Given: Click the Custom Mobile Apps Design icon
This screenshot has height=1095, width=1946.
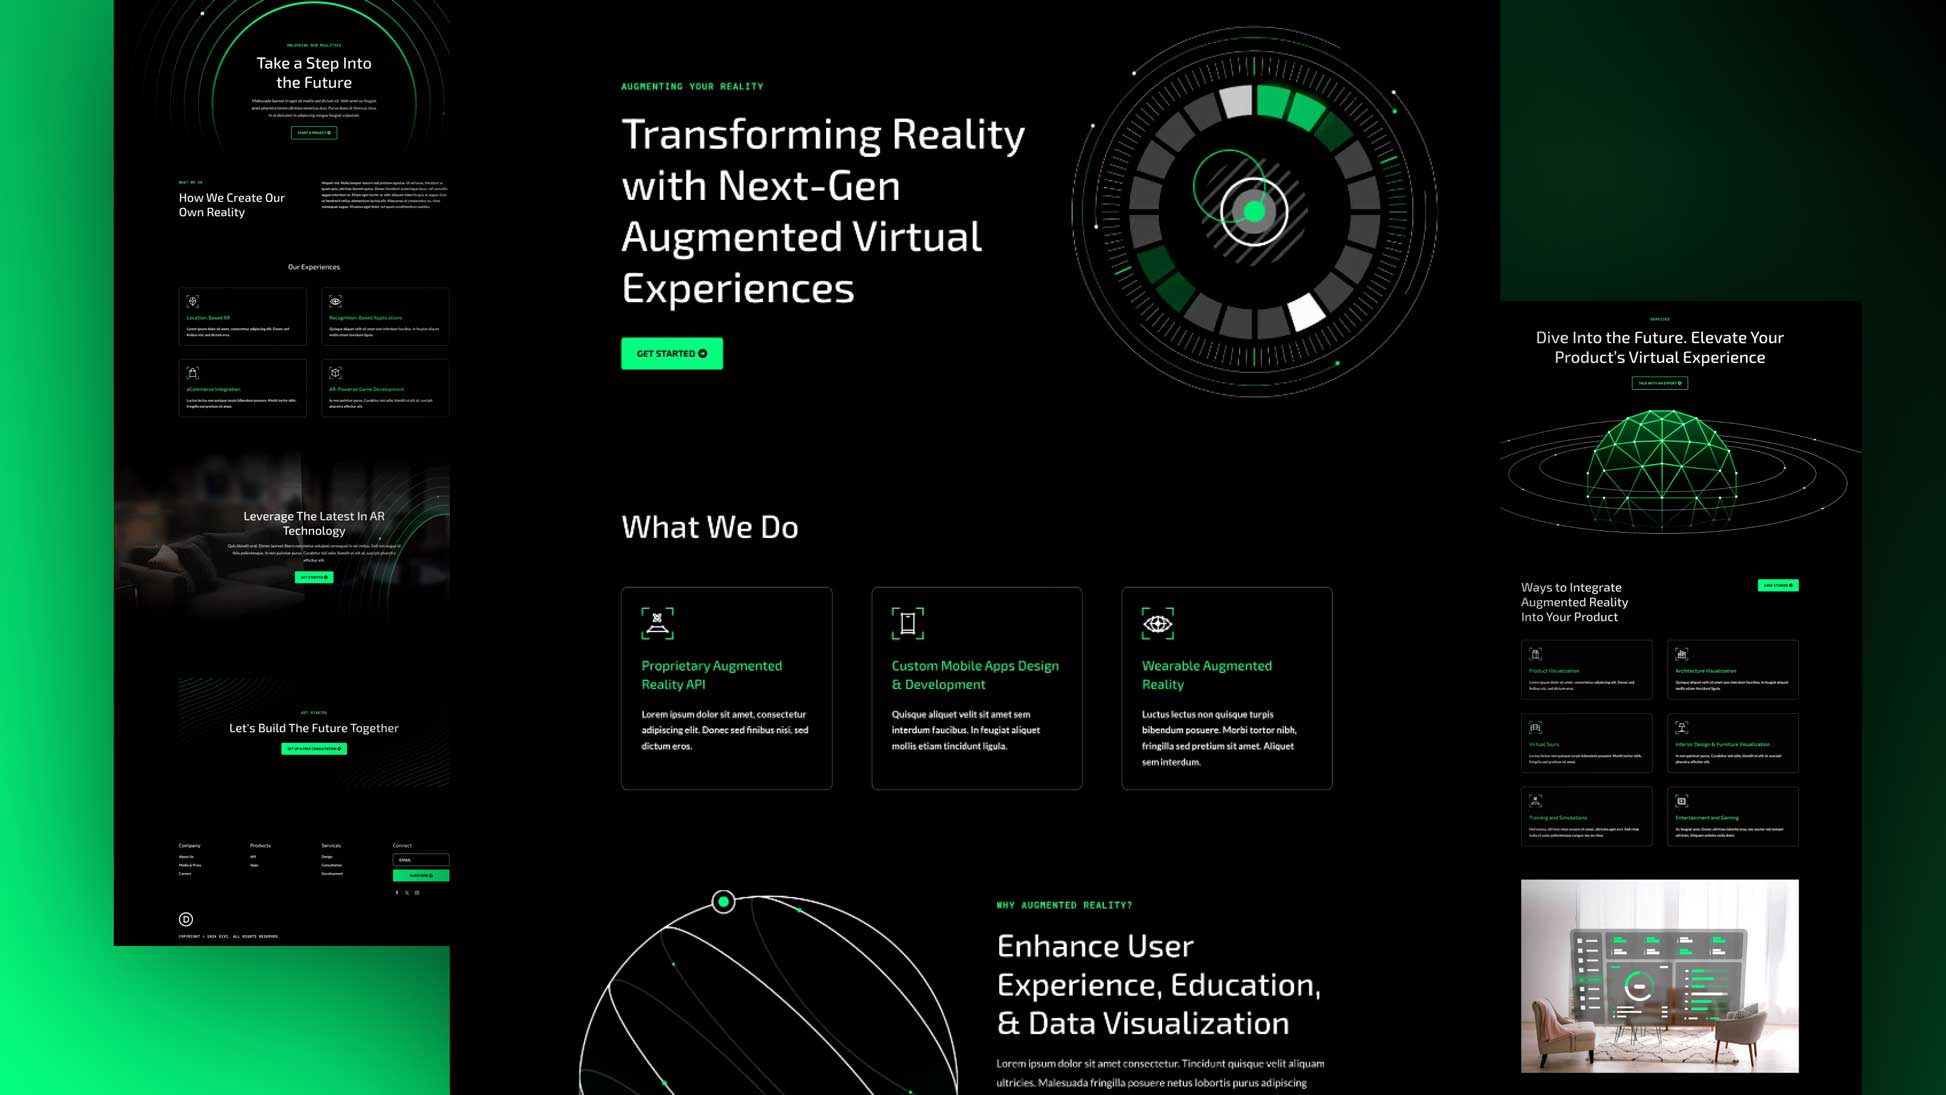Looking at the screenshot, I should click(x=908, y=623).
